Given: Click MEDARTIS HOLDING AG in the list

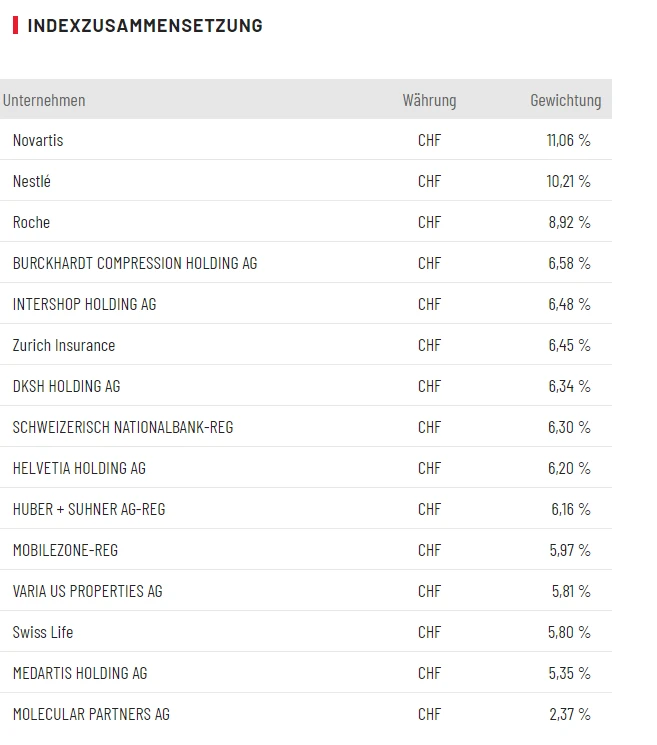Looking at the screenshot, I should click(x=80, y=673).
